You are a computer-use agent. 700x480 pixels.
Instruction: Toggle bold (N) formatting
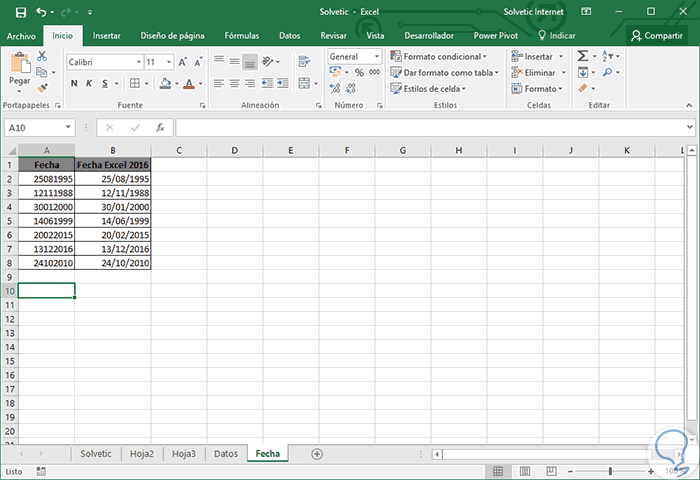(x=74, y=83)
